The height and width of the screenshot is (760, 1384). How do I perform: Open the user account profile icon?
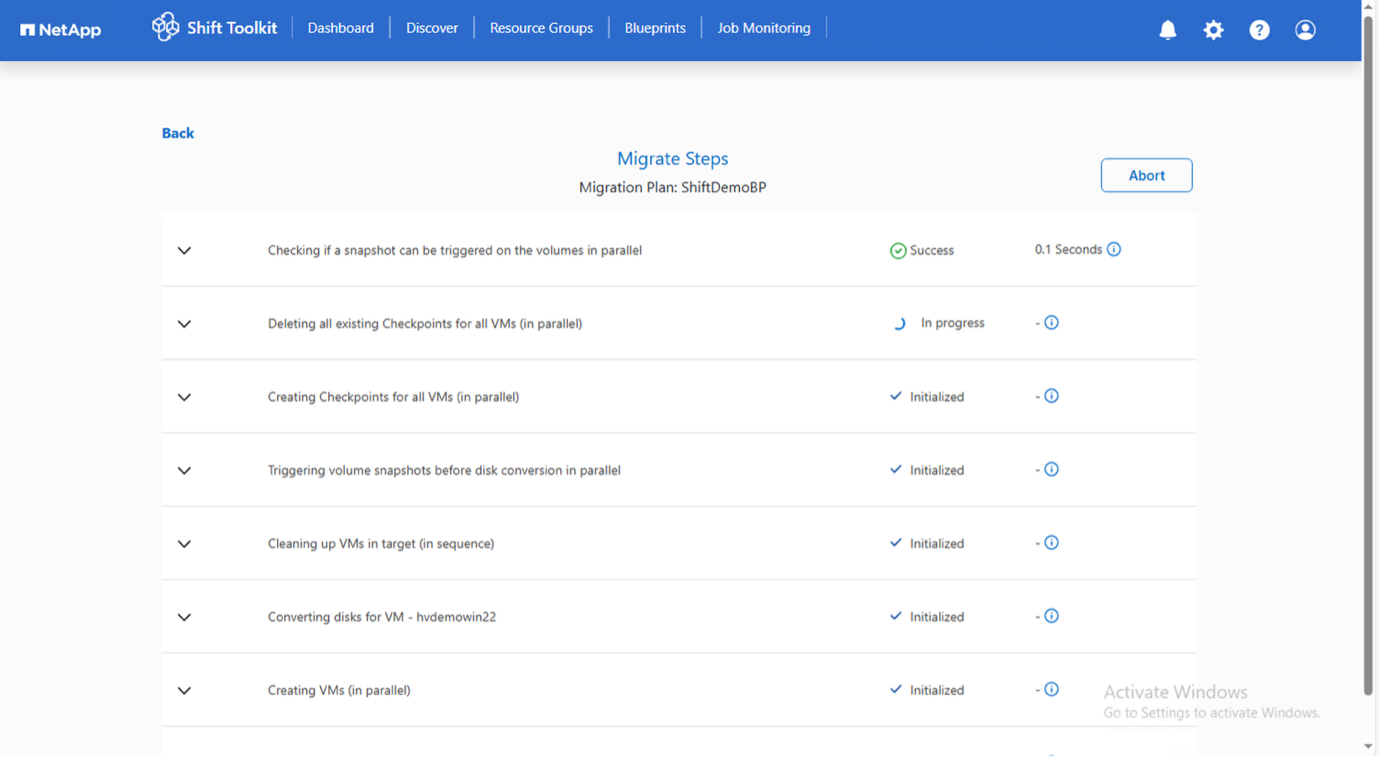click(1305, 30)
